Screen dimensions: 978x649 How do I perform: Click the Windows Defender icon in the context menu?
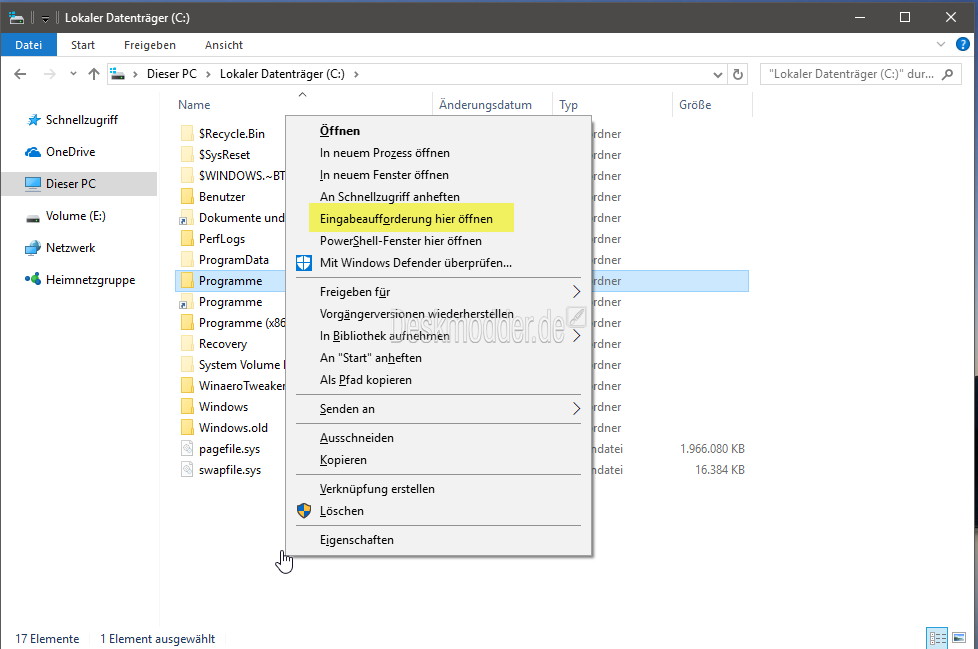(x=304, y=263)
